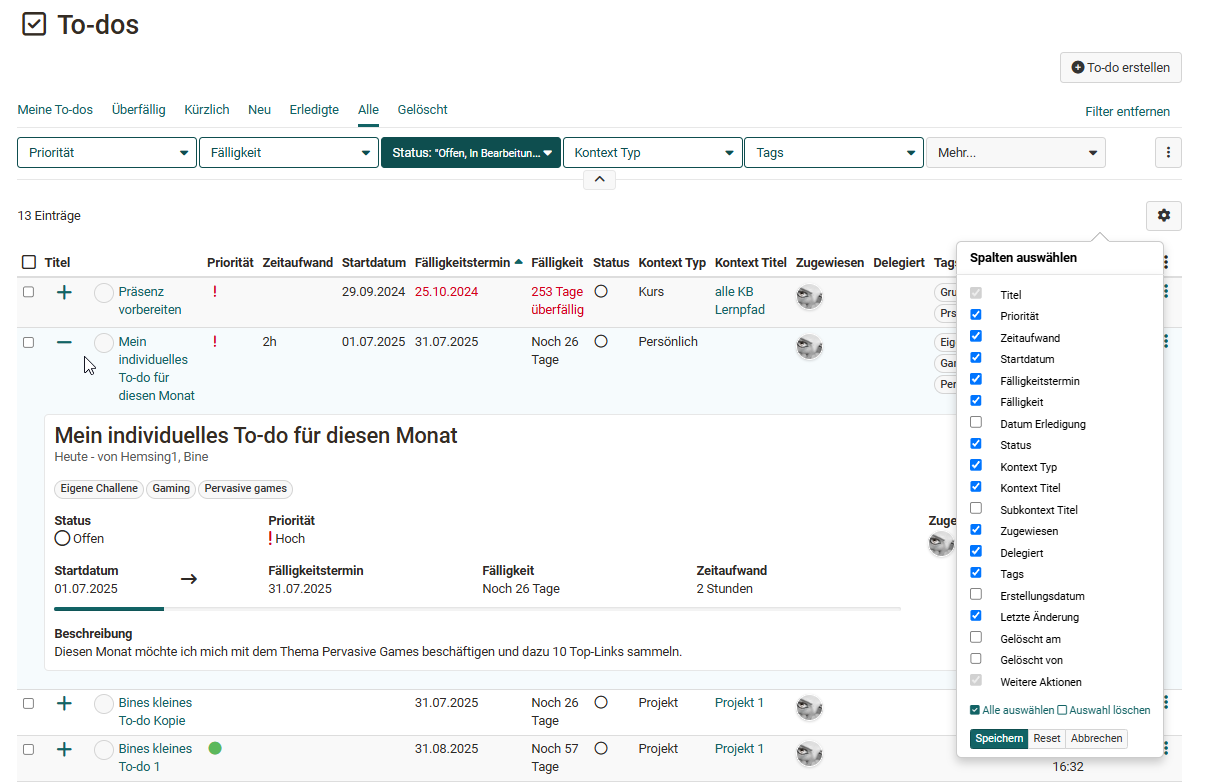
Task: Expand the Bines kleines To-do Kopie row
Action: pos(64,703)
